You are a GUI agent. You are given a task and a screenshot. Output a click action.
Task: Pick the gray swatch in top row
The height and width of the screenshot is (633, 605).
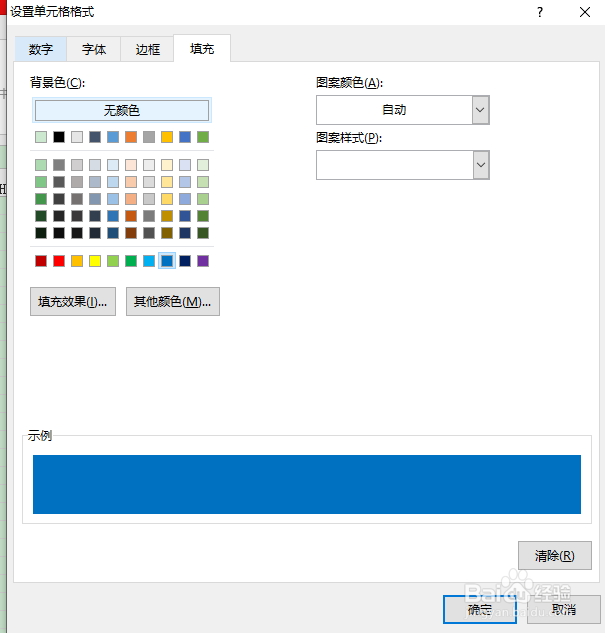149,137
